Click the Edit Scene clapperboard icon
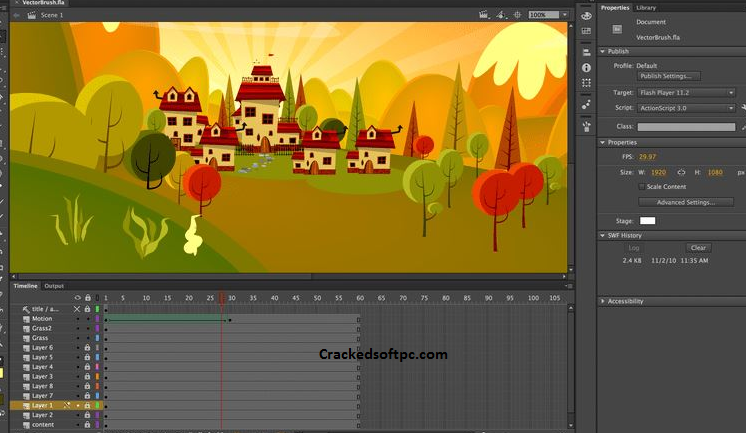Screen dimensions: 746x433 [x=483, y=15]
